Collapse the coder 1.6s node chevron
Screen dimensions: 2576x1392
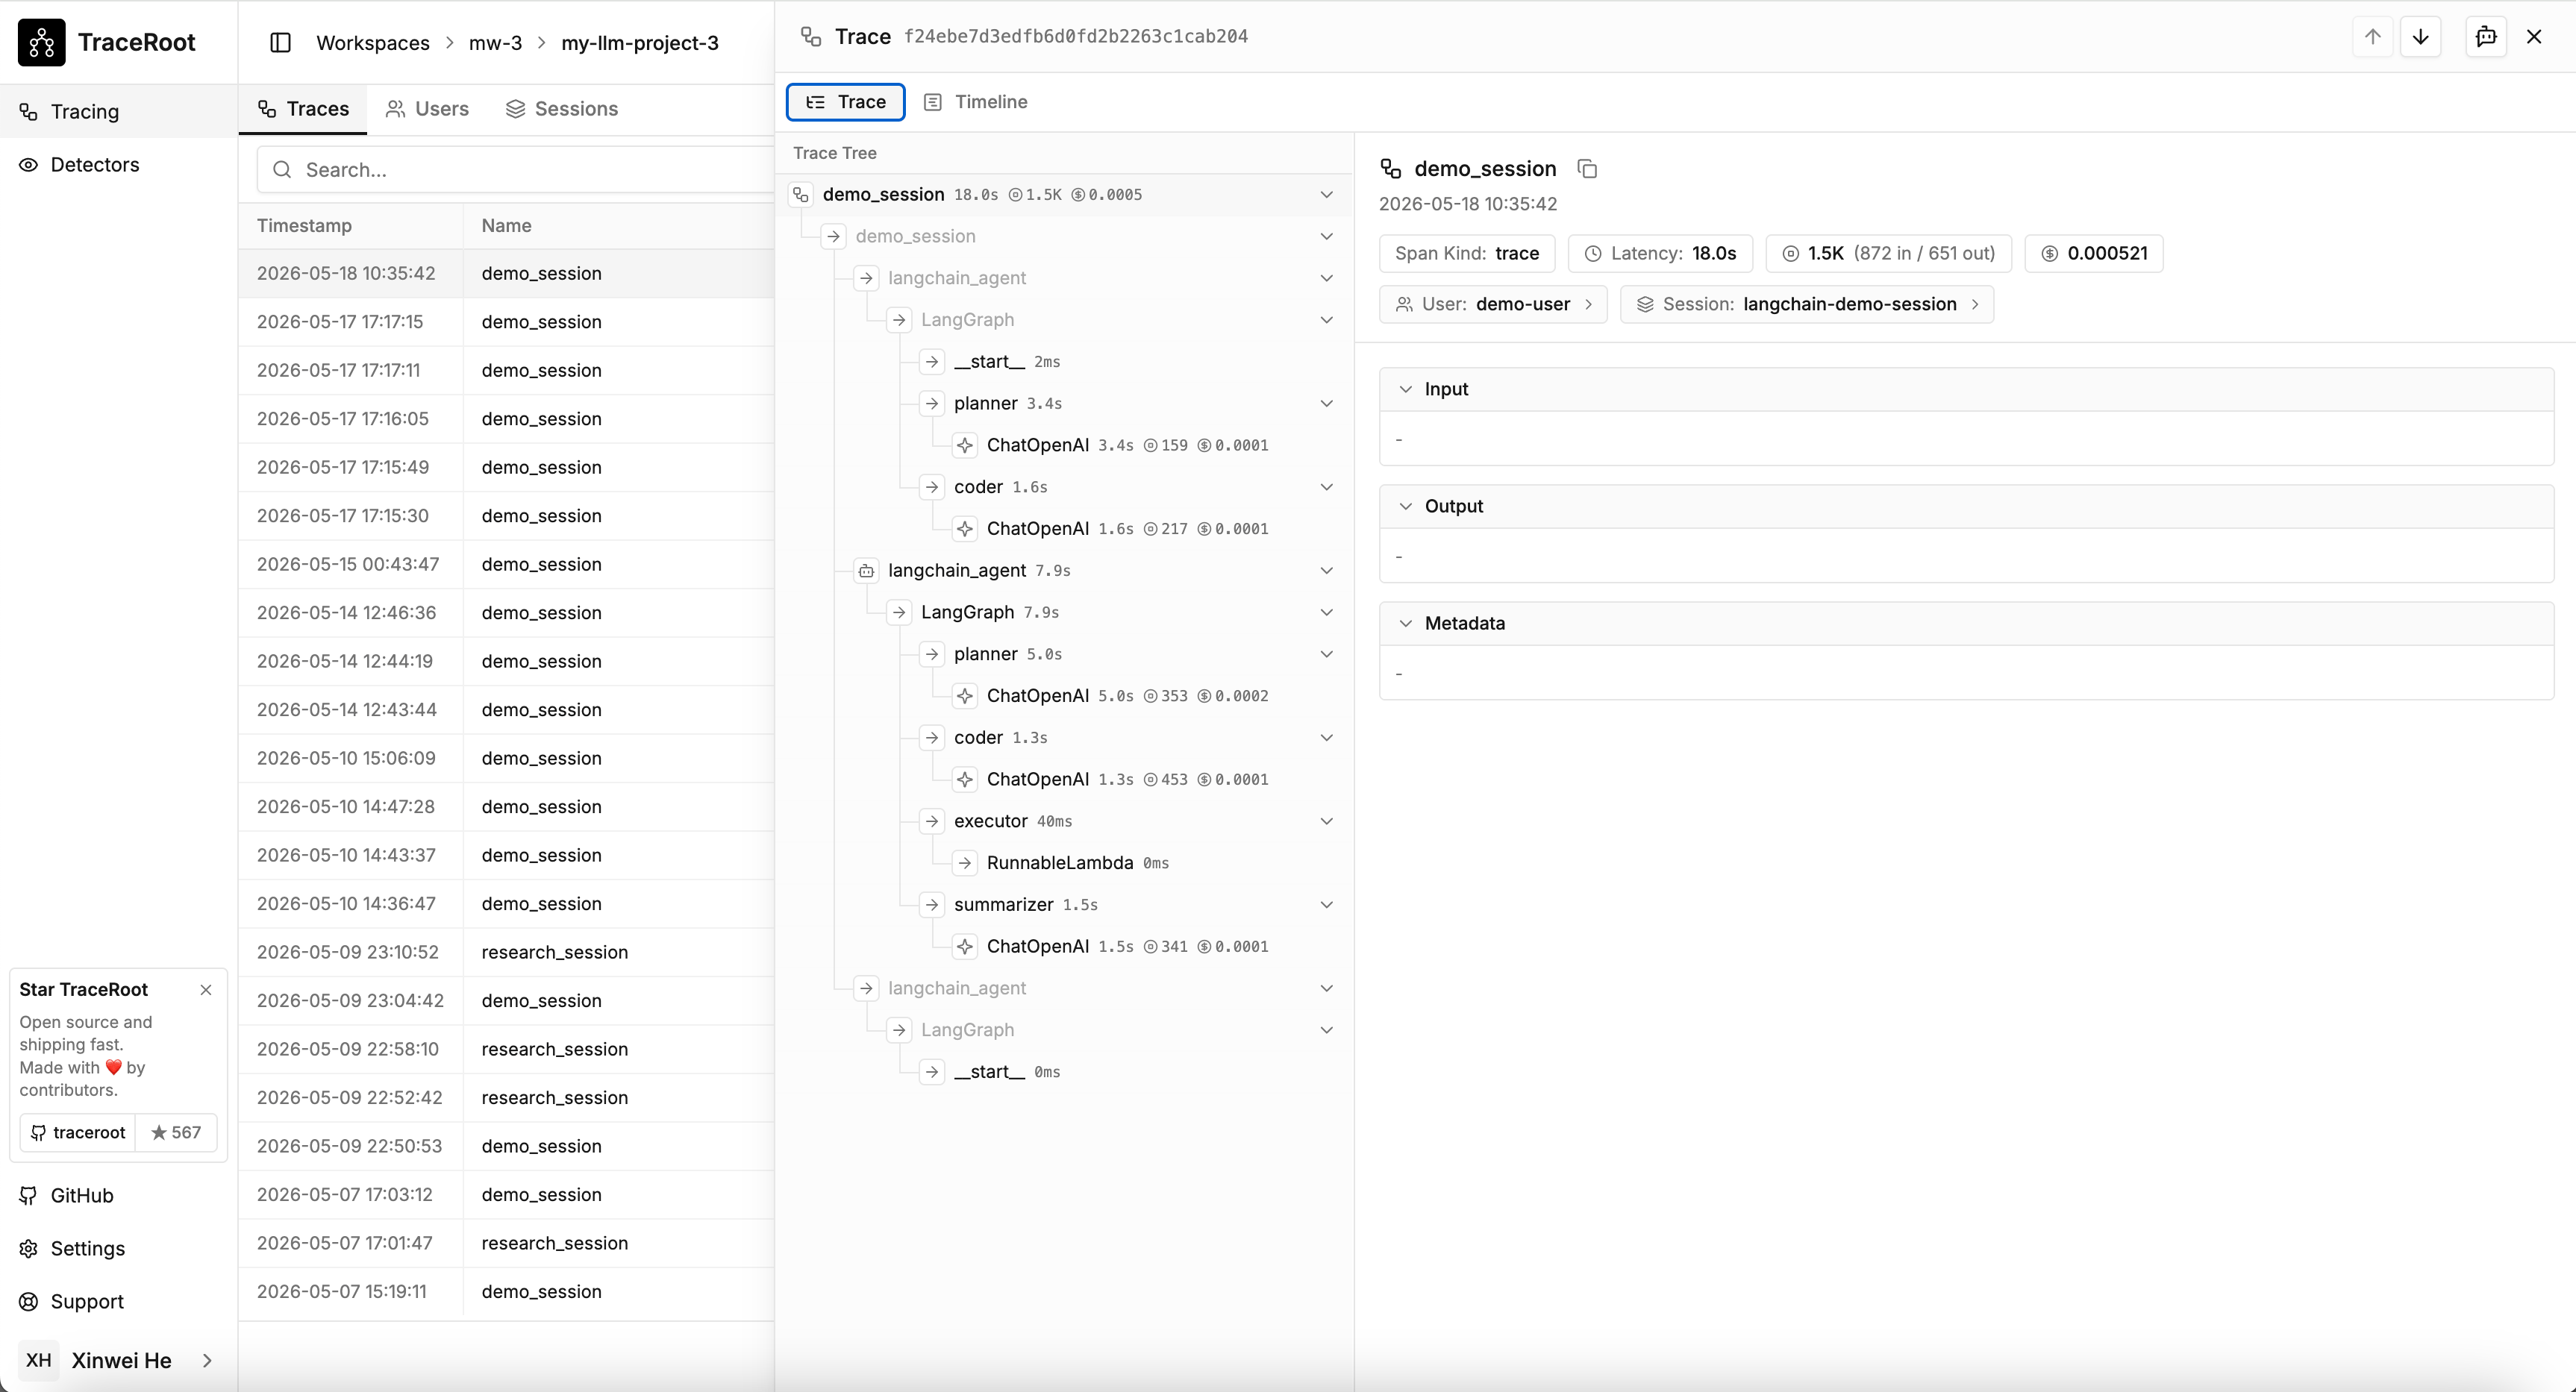[x=1327, y=487]
